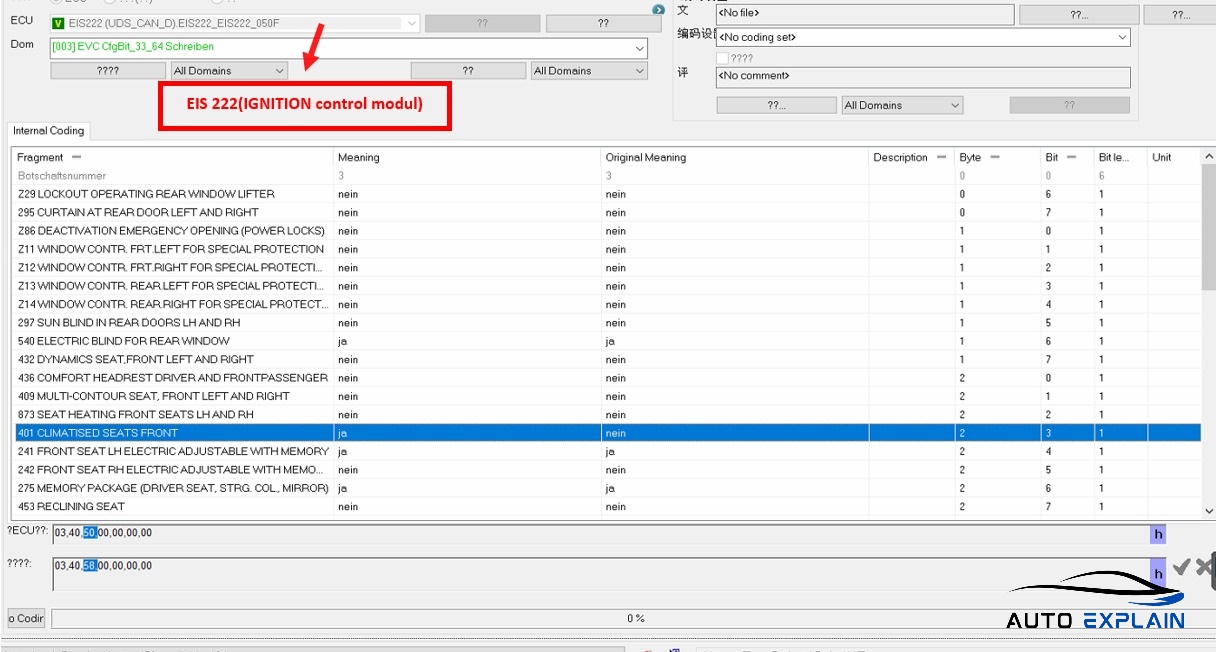Image resolution: width=1216 pixels, height=652 pixels.
Task: Click the filter icon beside Description header
Action: coord(941,157)
